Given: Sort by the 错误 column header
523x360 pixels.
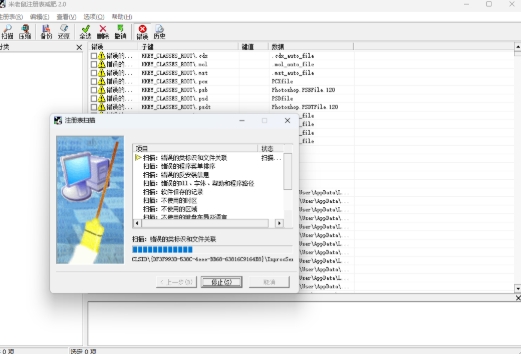Looking at the screenshot, I should pyautogui.click(x=113, y=47).
